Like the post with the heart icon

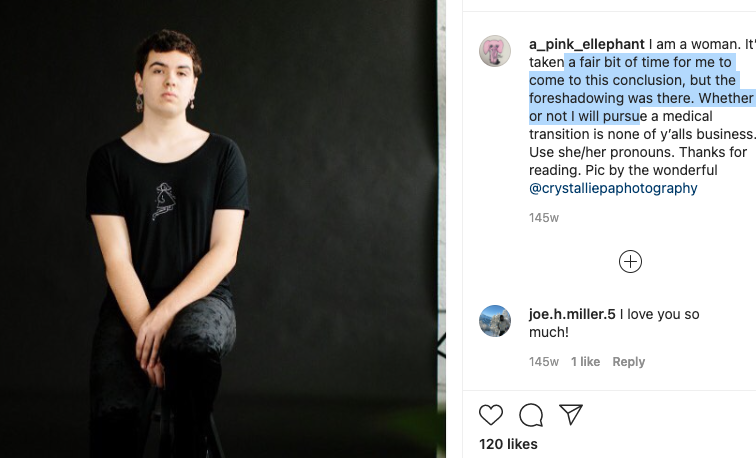491,415
